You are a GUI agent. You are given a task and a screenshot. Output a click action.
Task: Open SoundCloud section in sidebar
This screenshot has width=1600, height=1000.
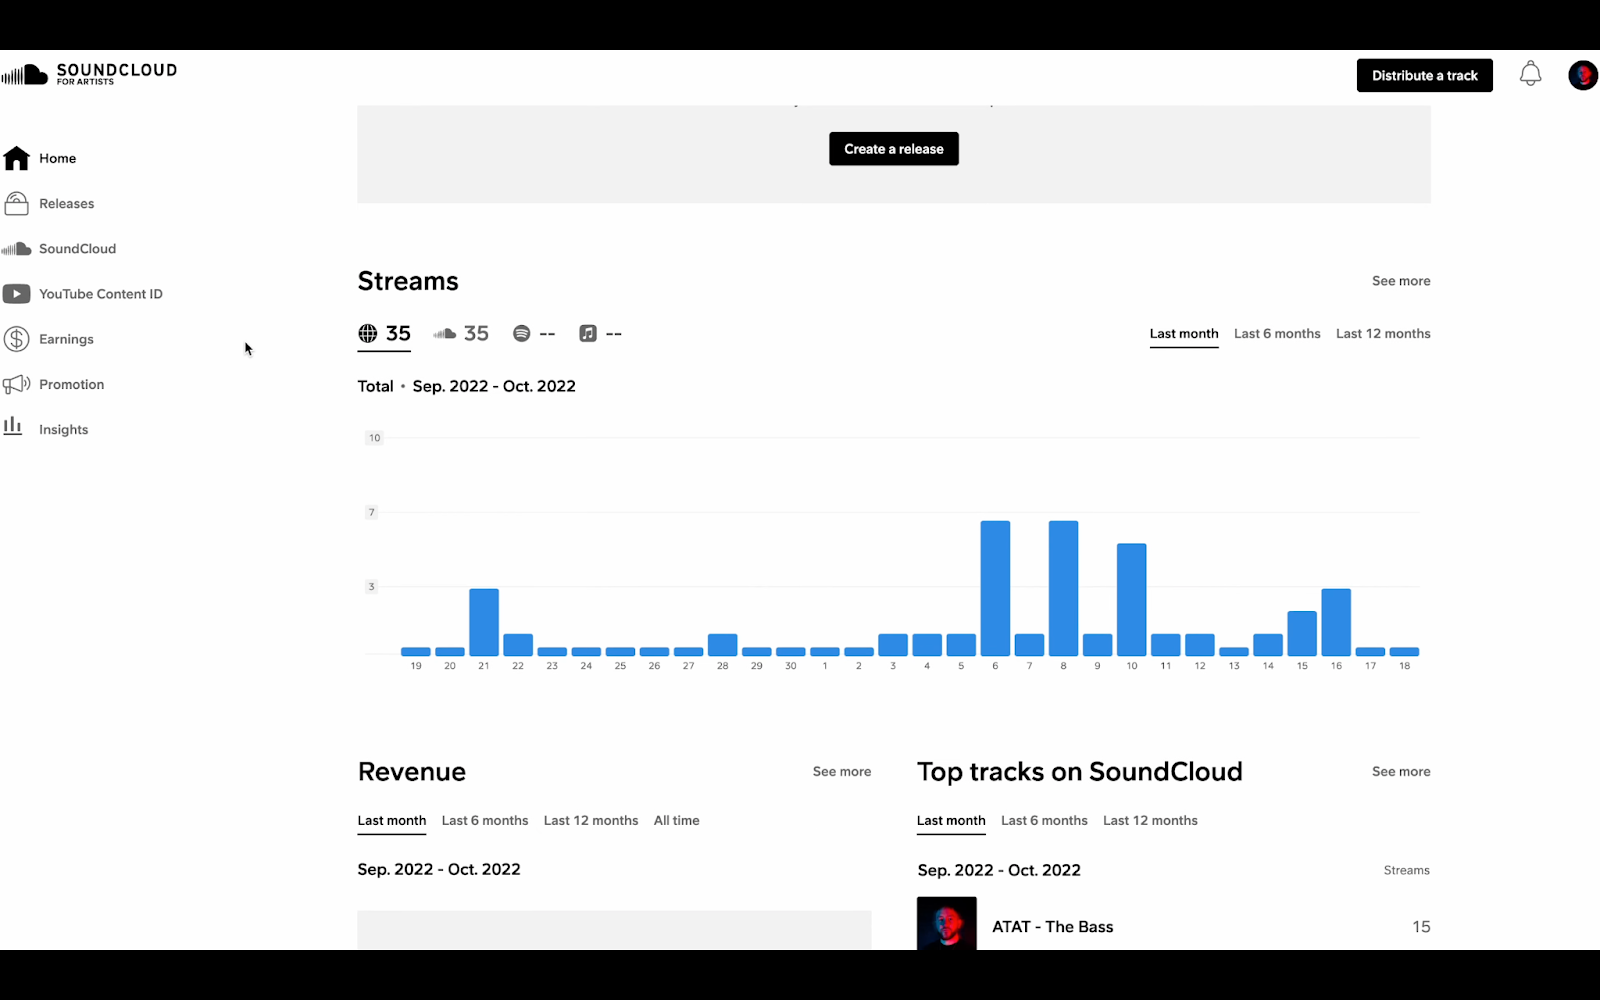[x=77, y=249]
